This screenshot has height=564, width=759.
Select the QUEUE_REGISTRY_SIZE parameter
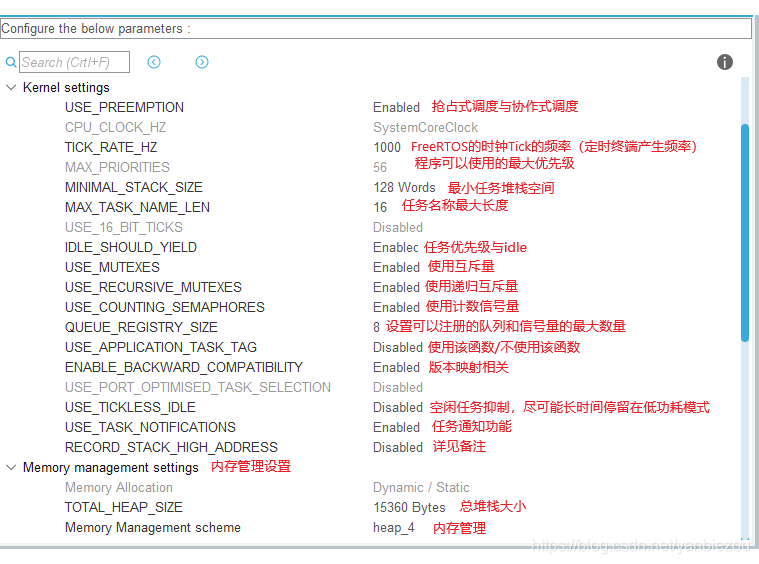pos(141,327)
